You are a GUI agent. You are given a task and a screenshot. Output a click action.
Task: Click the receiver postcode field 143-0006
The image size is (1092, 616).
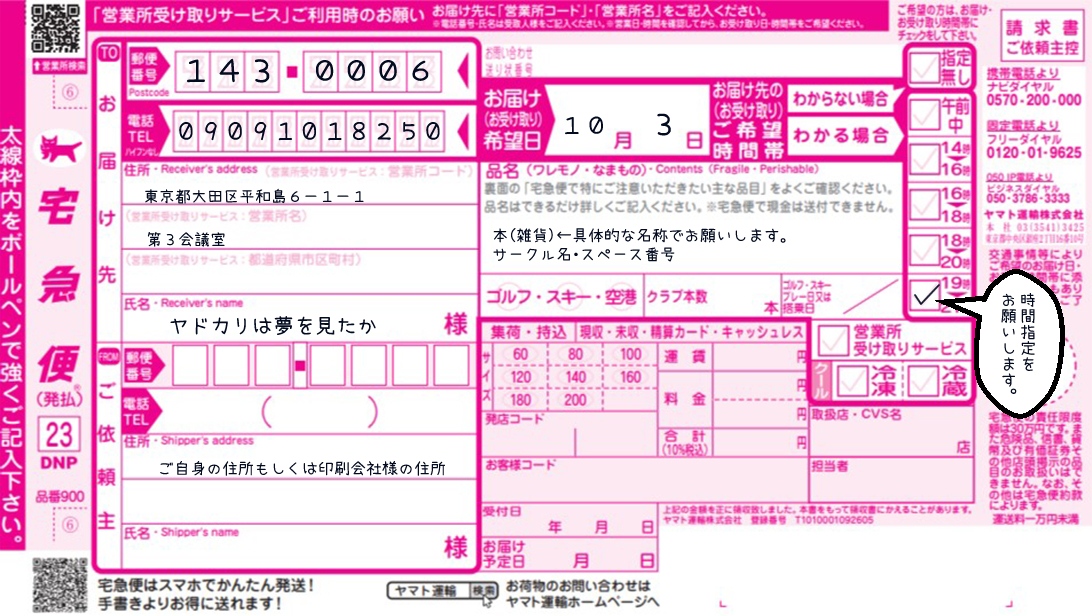[x=308, y=71]
